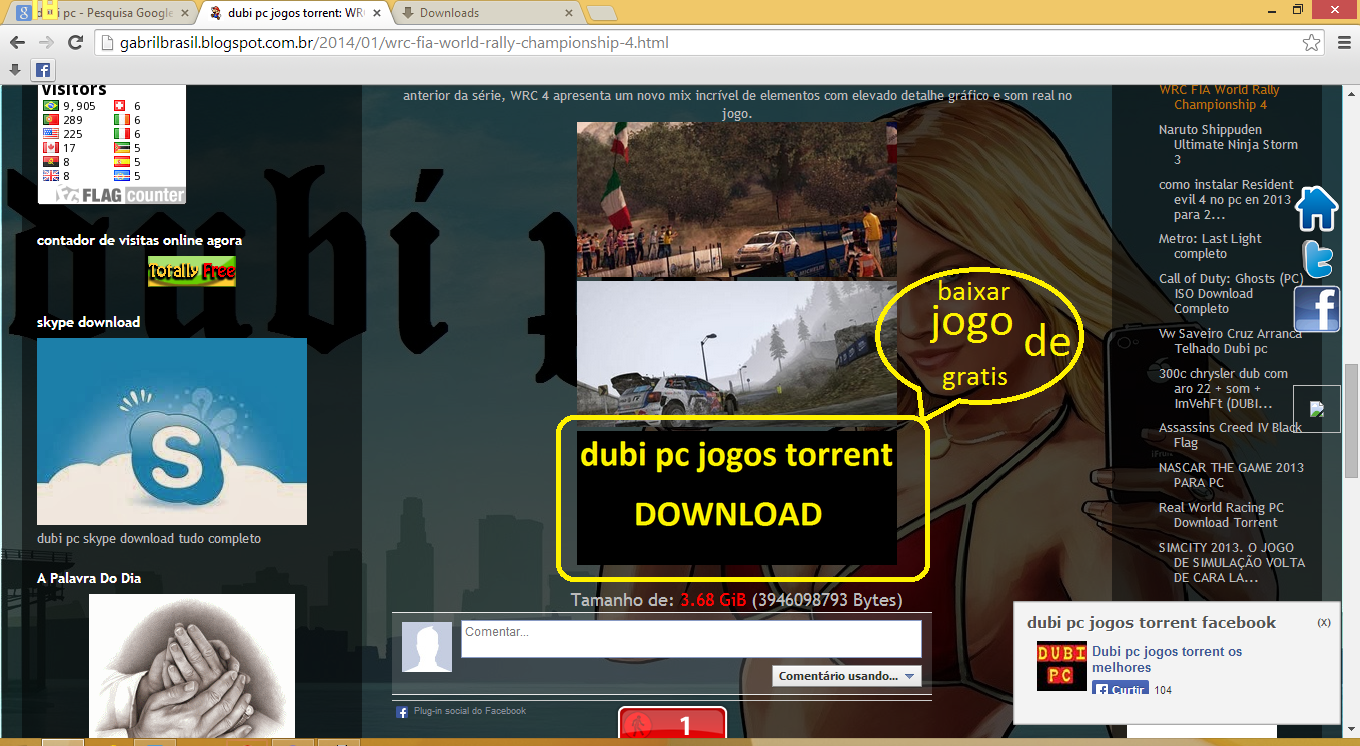Screen dimensions: 1360x746
Task: Reload the current page
Action: click(x=75, y=43)
